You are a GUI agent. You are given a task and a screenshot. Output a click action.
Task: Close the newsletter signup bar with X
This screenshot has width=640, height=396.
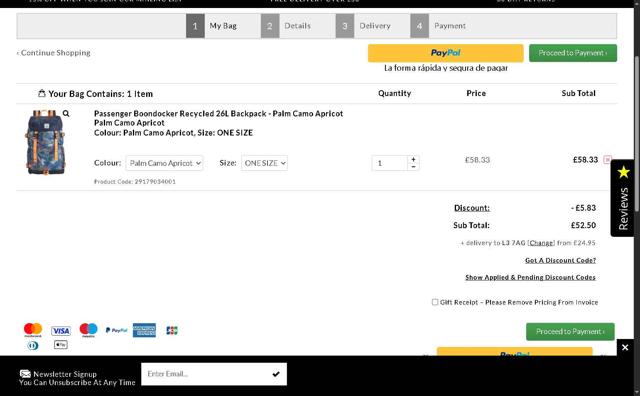tap(625, 347)
